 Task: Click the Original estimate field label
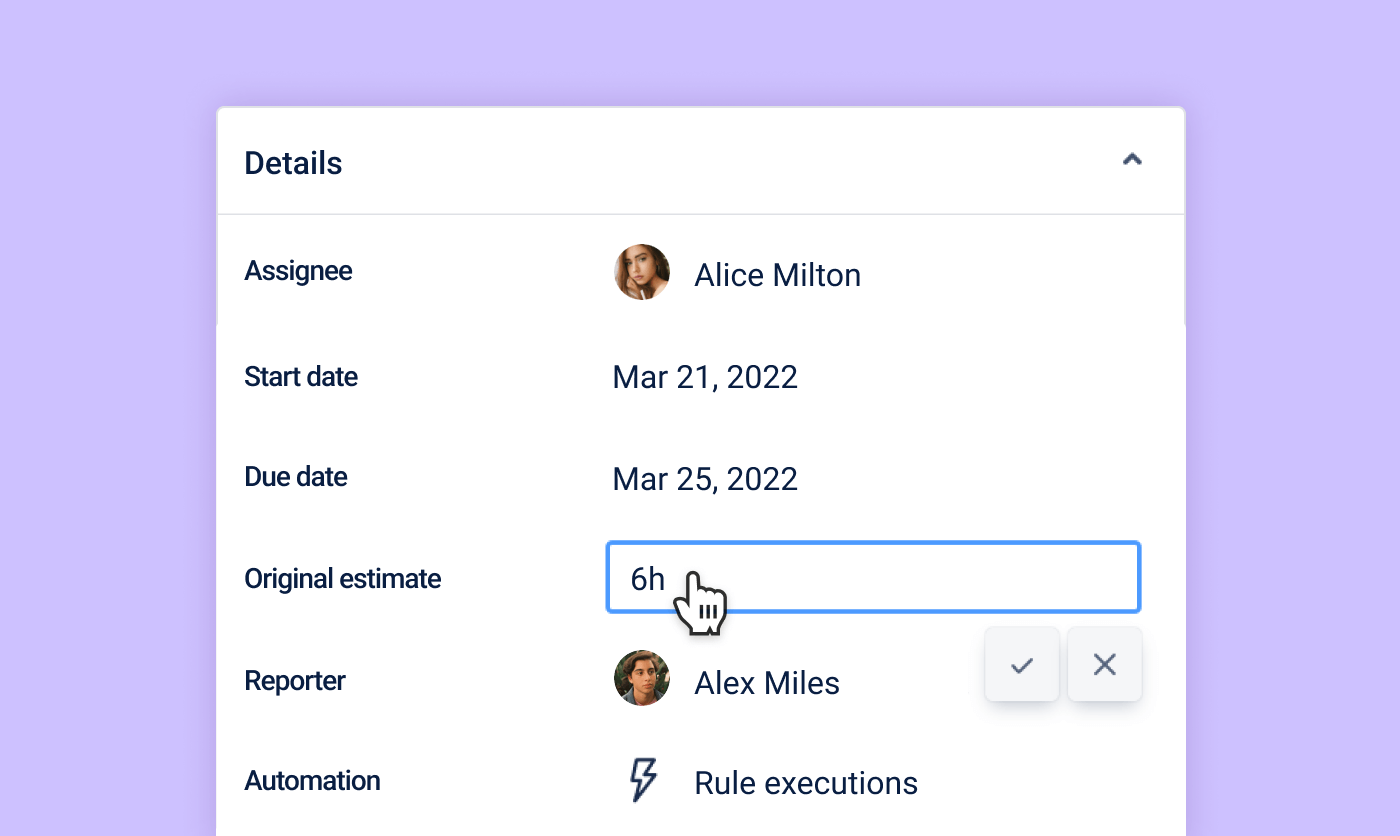pyautogui.click(x=343, y=579)
